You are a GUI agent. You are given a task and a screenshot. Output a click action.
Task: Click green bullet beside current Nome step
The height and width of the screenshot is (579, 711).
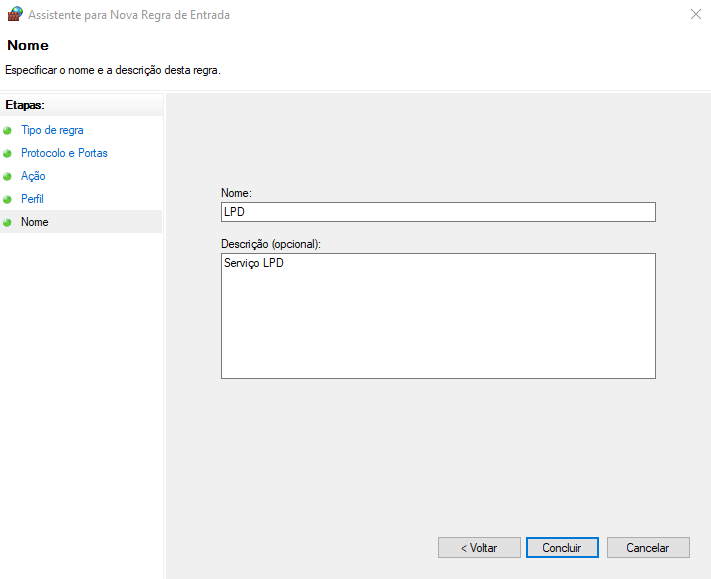8,223
